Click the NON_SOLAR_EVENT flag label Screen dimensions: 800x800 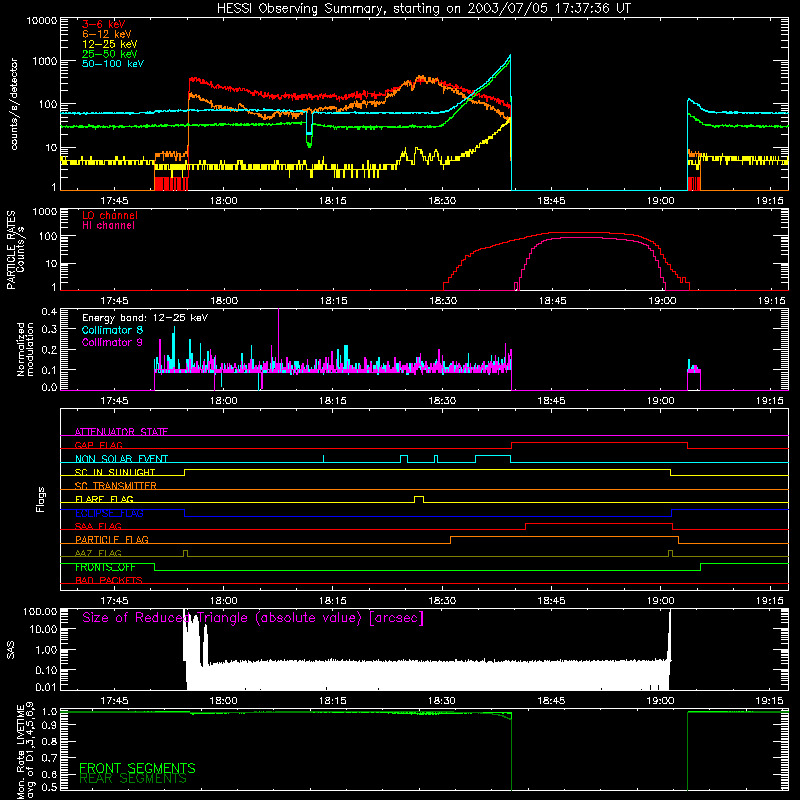point(121,459)
